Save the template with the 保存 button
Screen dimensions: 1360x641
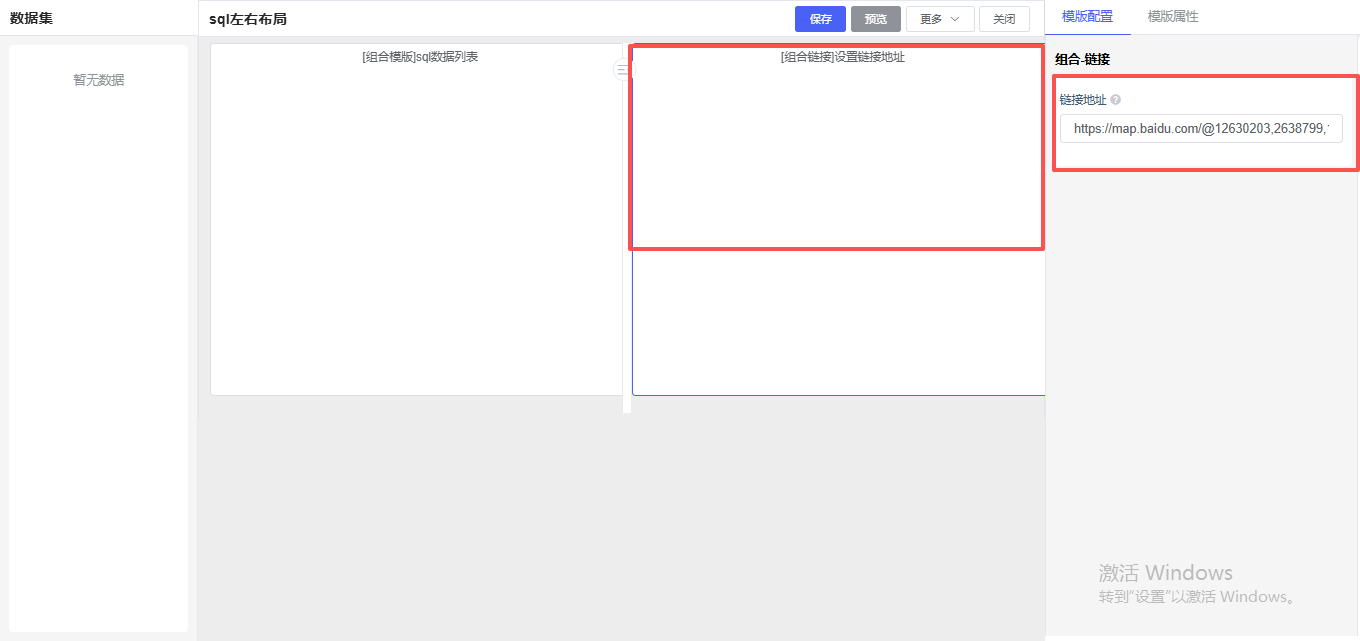click(x=820, y=18)
